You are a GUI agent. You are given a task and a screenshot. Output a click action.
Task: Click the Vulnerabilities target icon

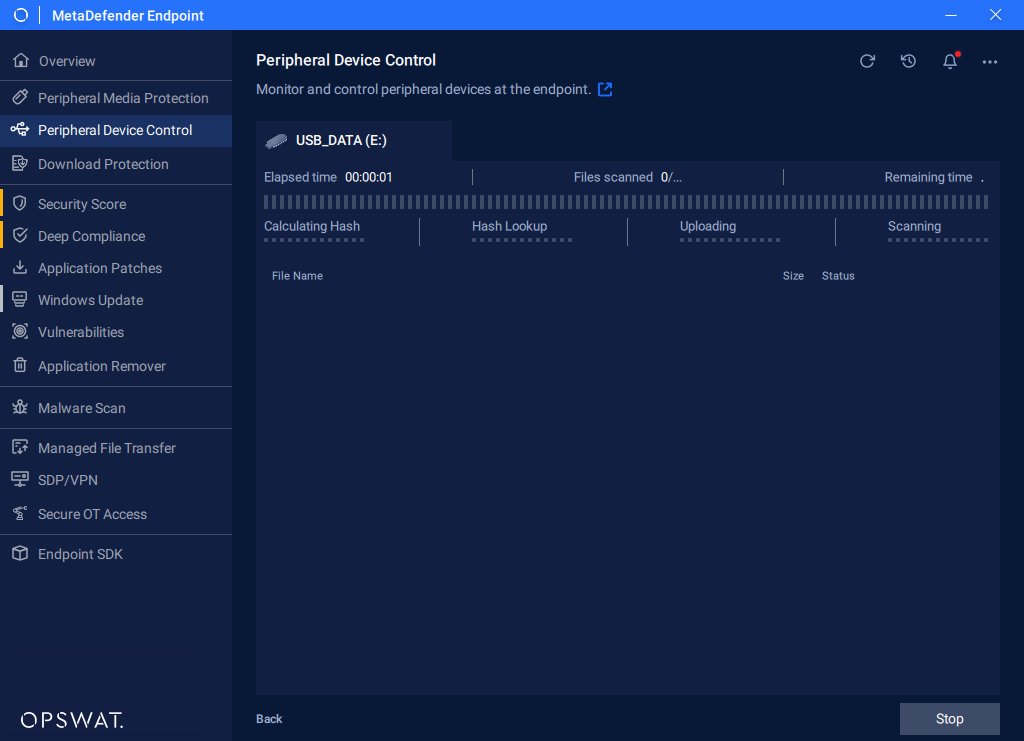coord(20,332)
